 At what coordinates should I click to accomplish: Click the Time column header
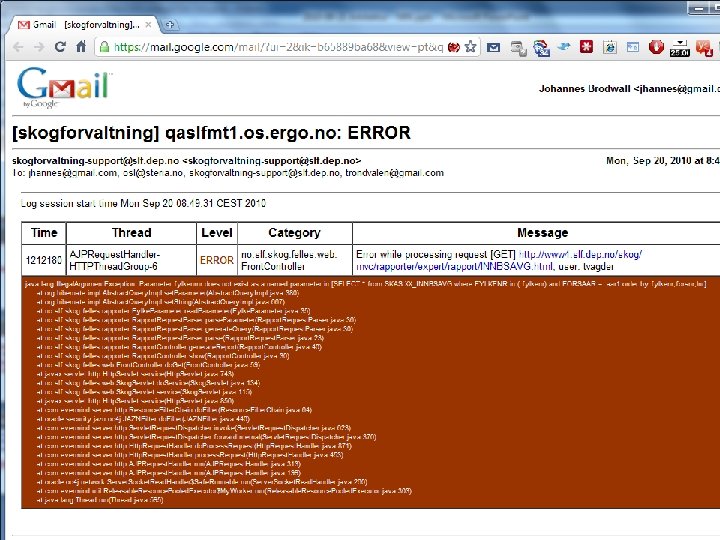[44, 233]
